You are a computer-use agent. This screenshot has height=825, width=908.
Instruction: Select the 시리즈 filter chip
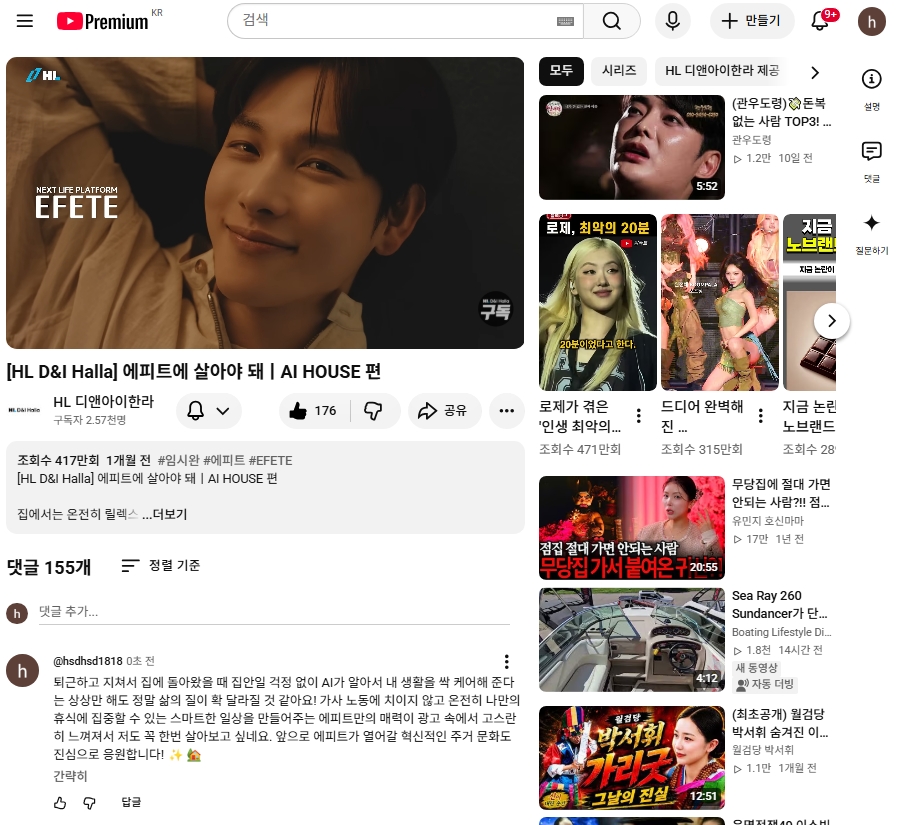coord(619,71)
